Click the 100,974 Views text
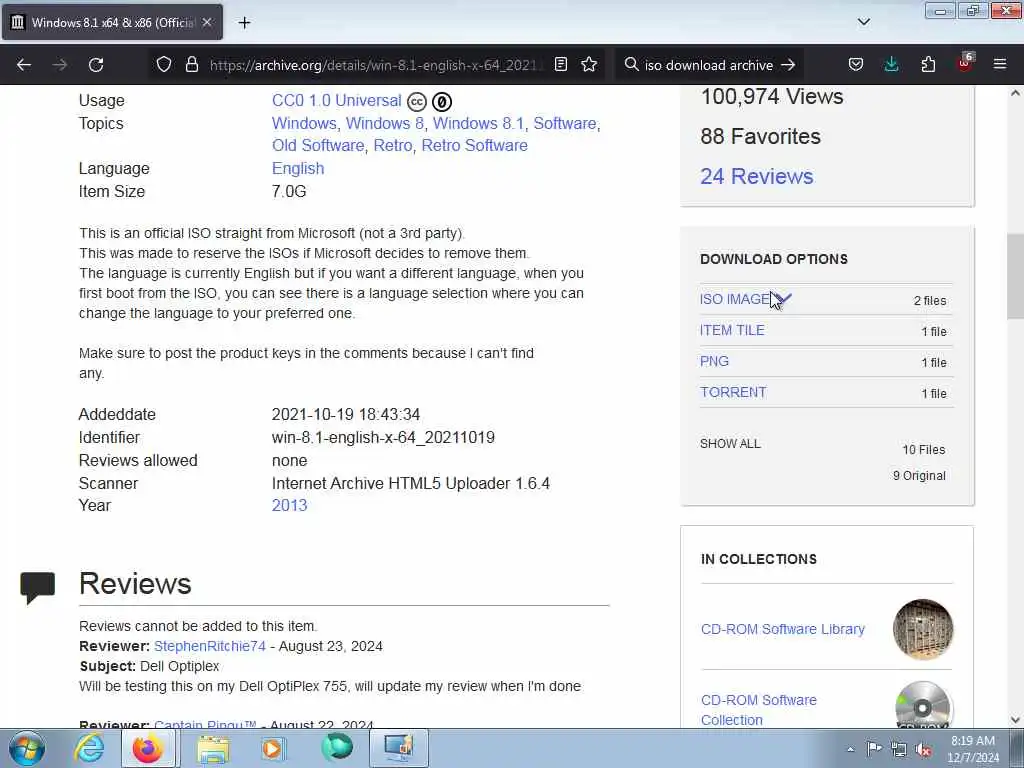 771,97
